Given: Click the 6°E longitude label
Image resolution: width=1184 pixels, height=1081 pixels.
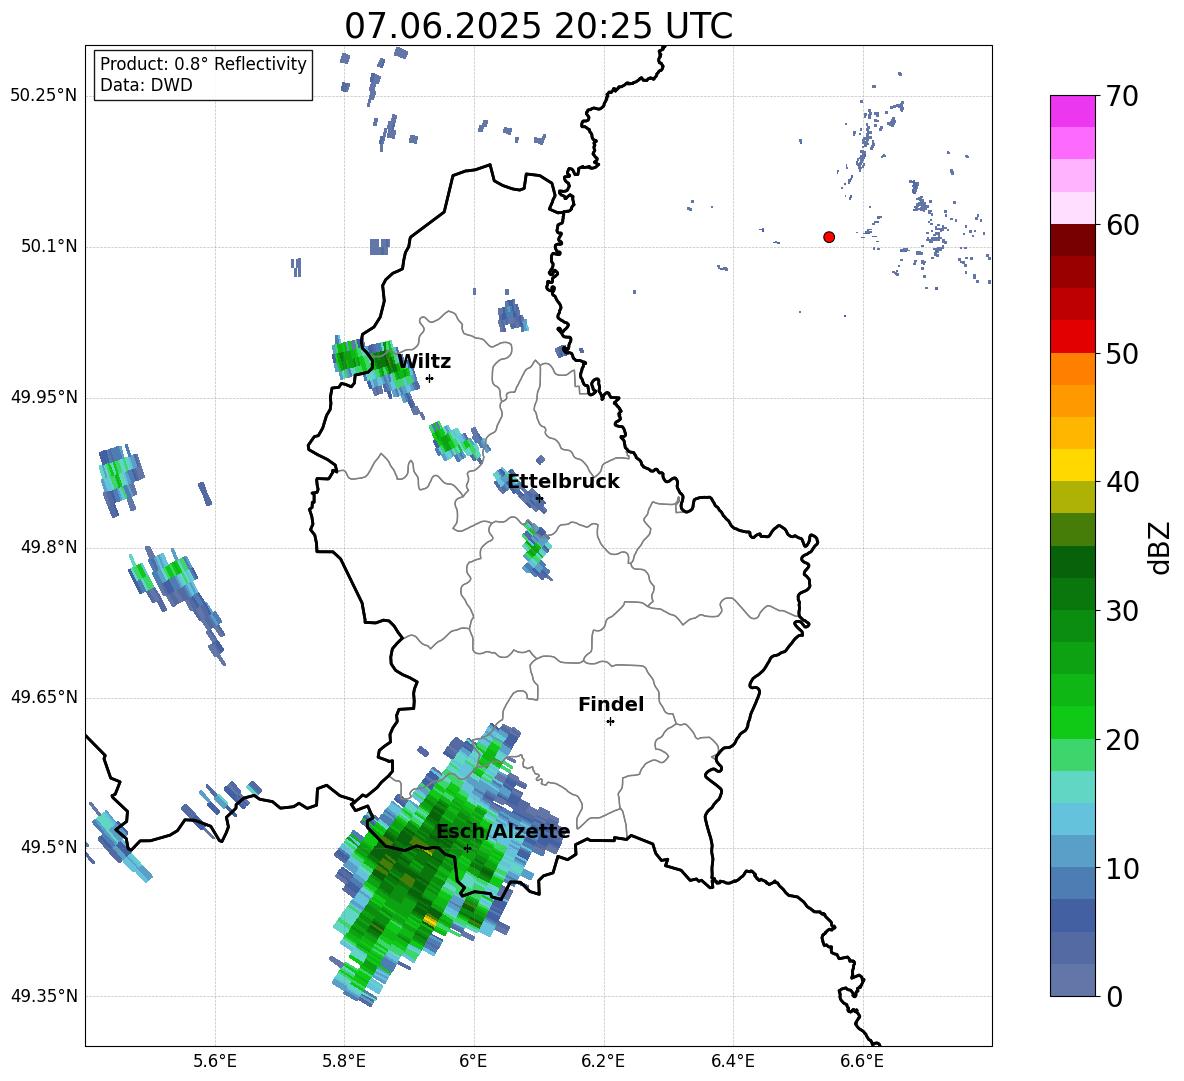Looking at the screenshot, I should pos(473,1061).
